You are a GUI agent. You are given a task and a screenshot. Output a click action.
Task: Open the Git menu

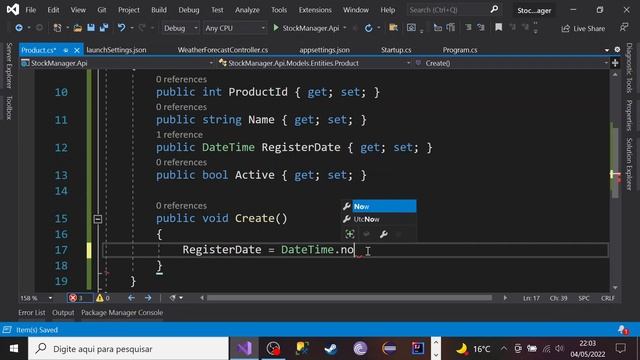[102, 10]
